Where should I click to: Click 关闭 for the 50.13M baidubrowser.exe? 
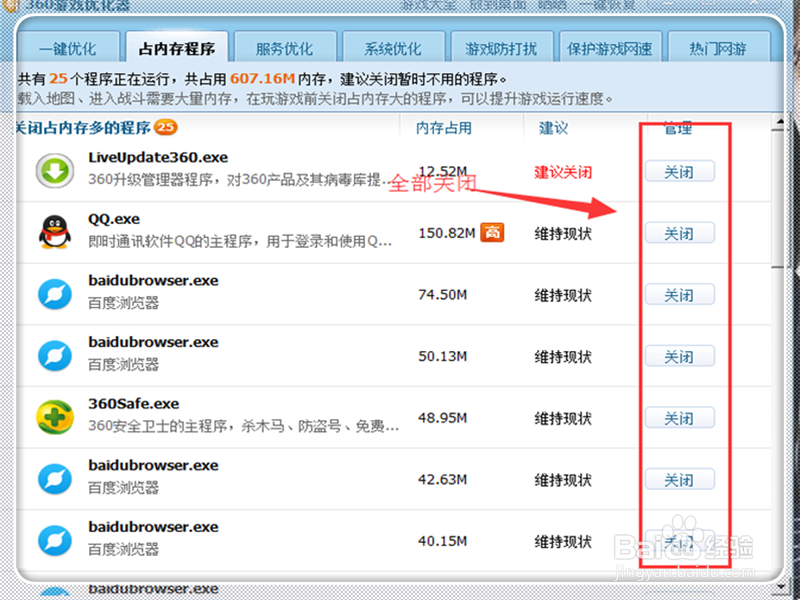pos(680,356)
